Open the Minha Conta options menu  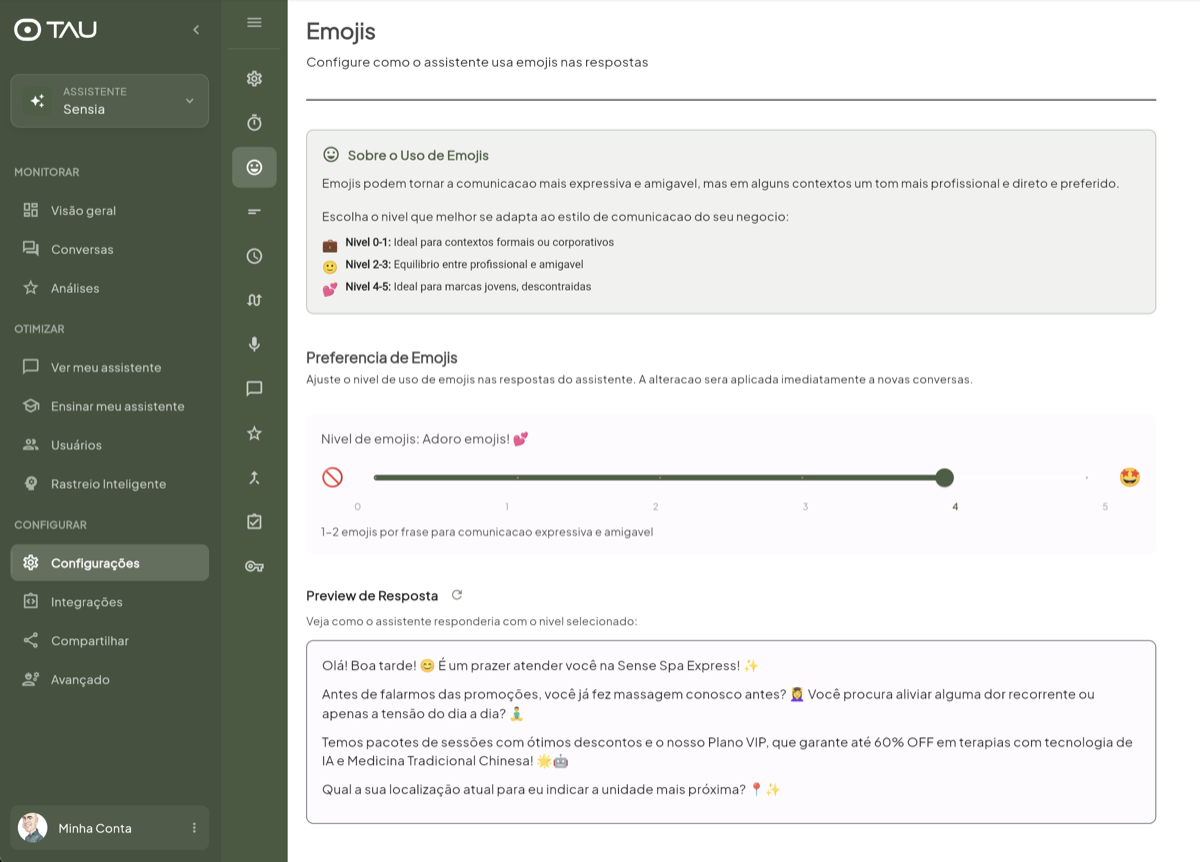click(196, 828)
